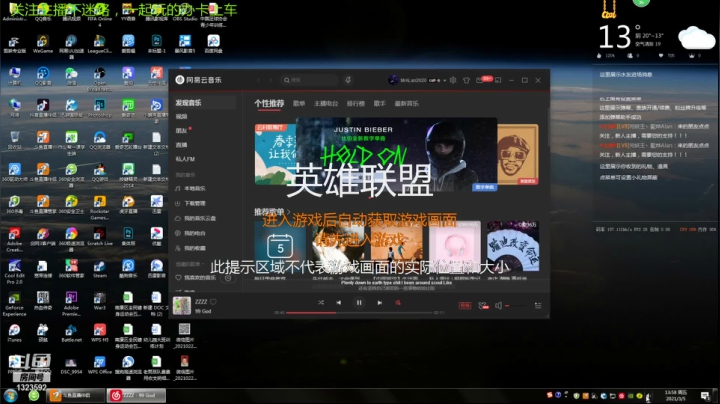Navigate forward with the right arrow

pos(270,80)
